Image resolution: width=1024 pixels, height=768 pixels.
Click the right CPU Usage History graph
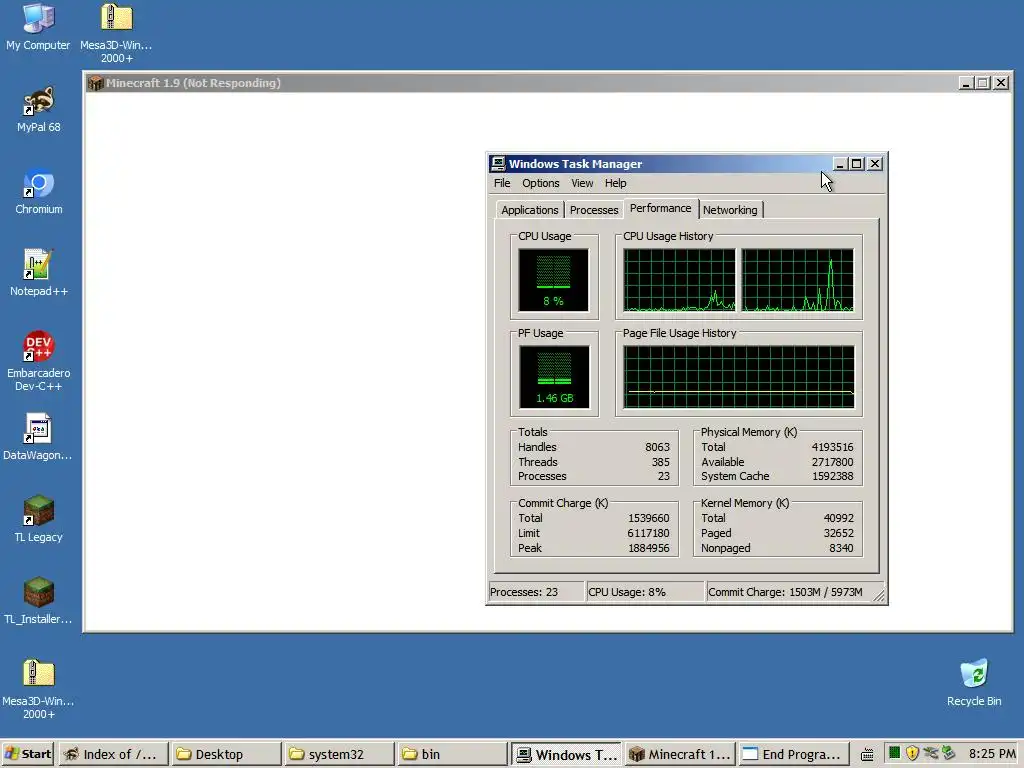pyautogui.click(x=797, y=280)
